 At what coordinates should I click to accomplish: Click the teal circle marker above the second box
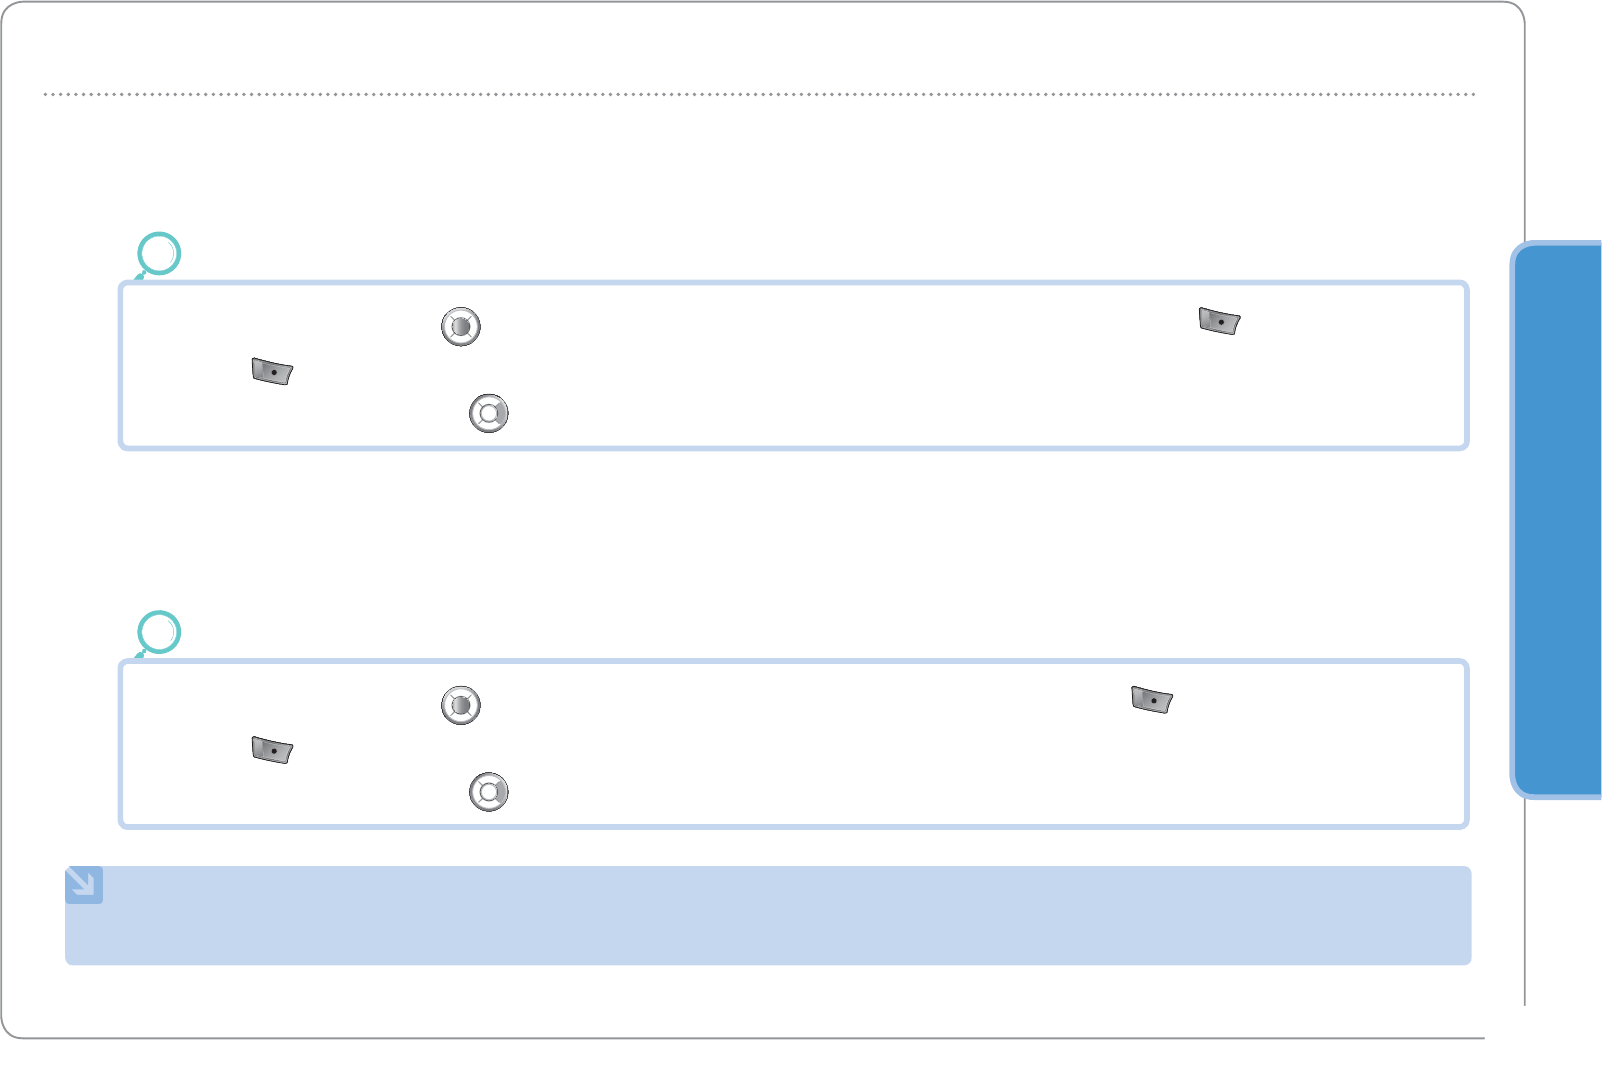coord(159,632)
